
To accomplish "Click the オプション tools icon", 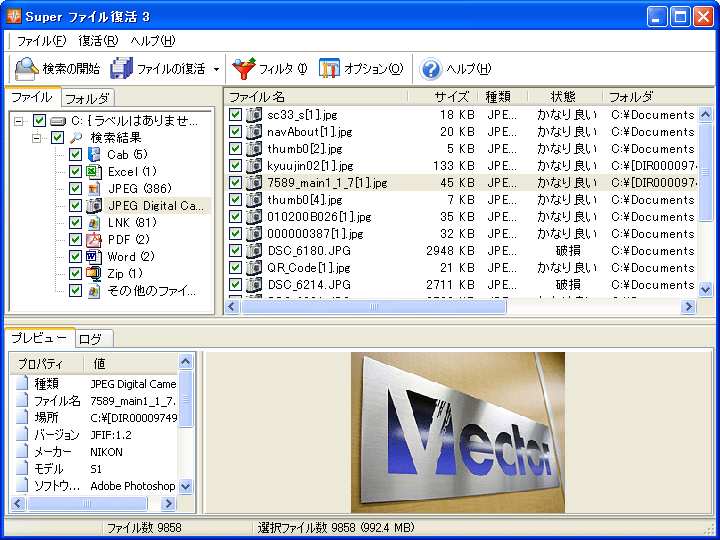I will pos(329,69).
